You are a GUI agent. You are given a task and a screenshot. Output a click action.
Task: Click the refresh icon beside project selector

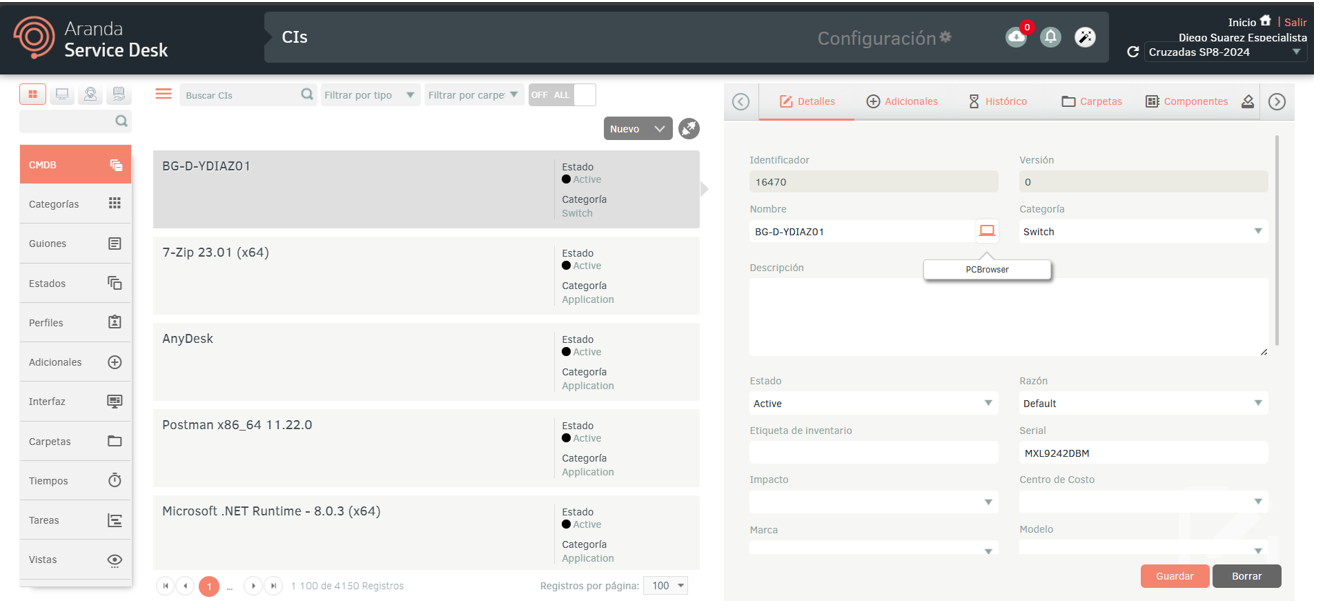(x=1133, y=52)
